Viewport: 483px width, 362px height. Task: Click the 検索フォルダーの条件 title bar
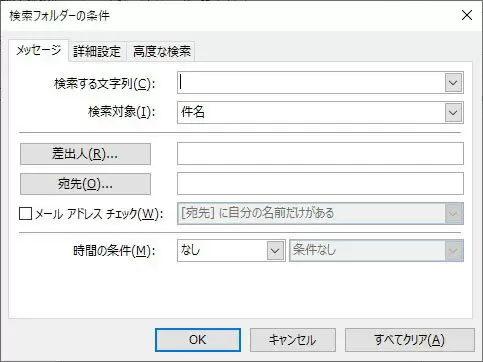[233, 15]
